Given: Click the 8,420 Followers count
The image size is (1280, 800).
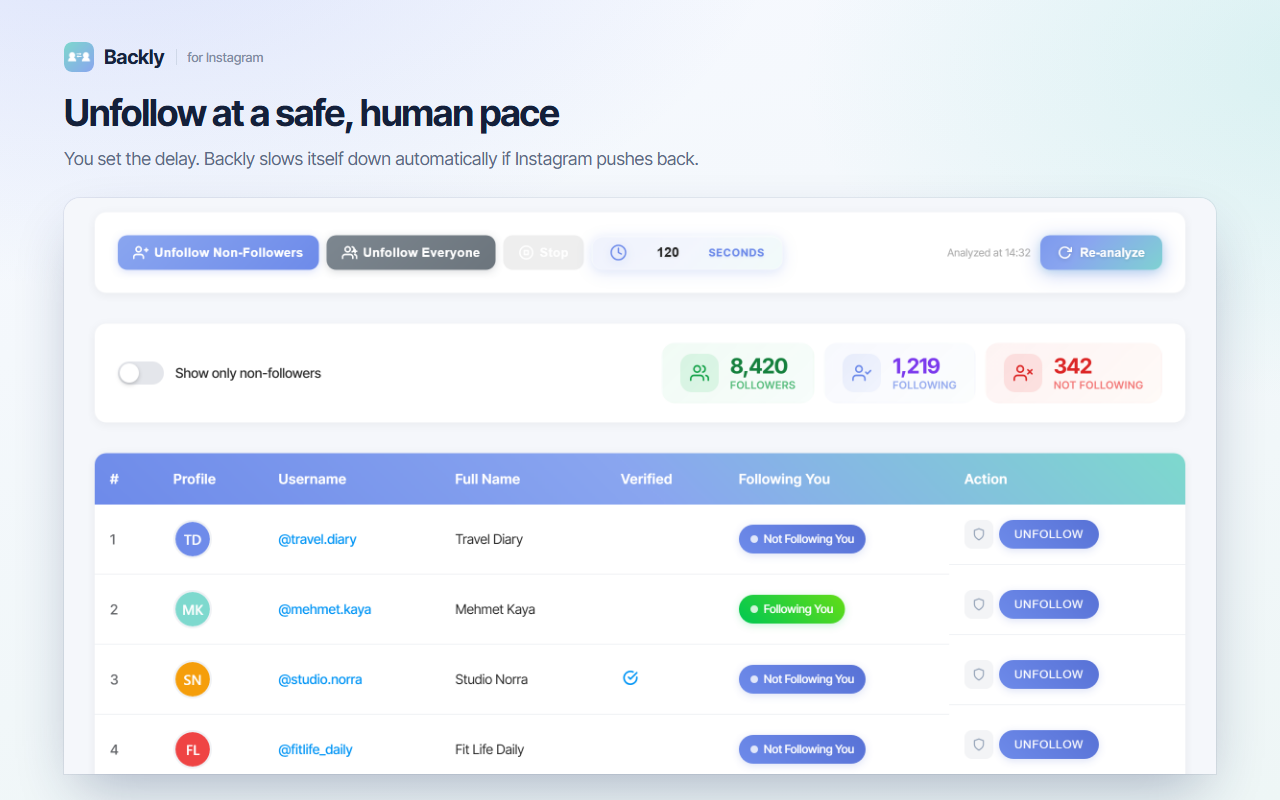Looking at the screenshot, I should coord(759,366).
